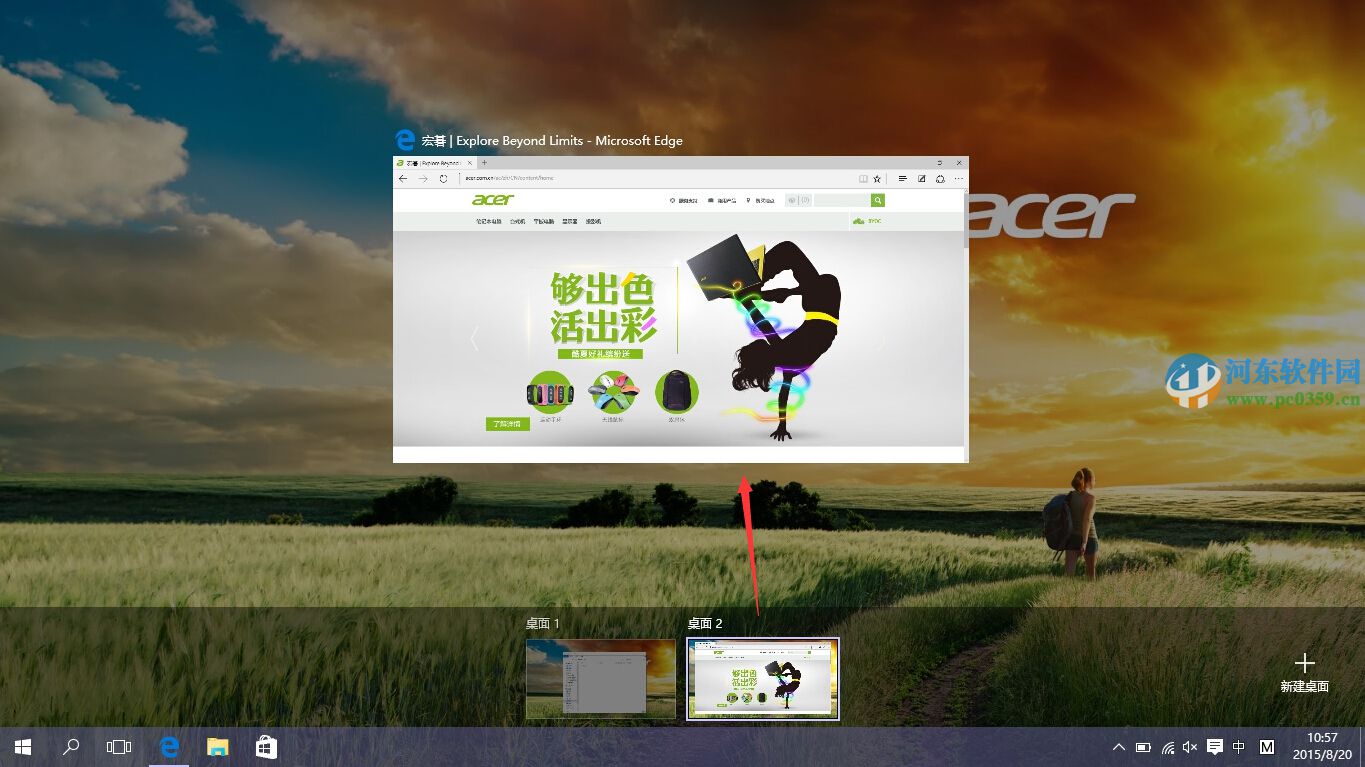Select 笔记本电脑 in the Acer navigation menu
The width and height of the screenshot is (1365, 767).
click(x=490, y=221)
